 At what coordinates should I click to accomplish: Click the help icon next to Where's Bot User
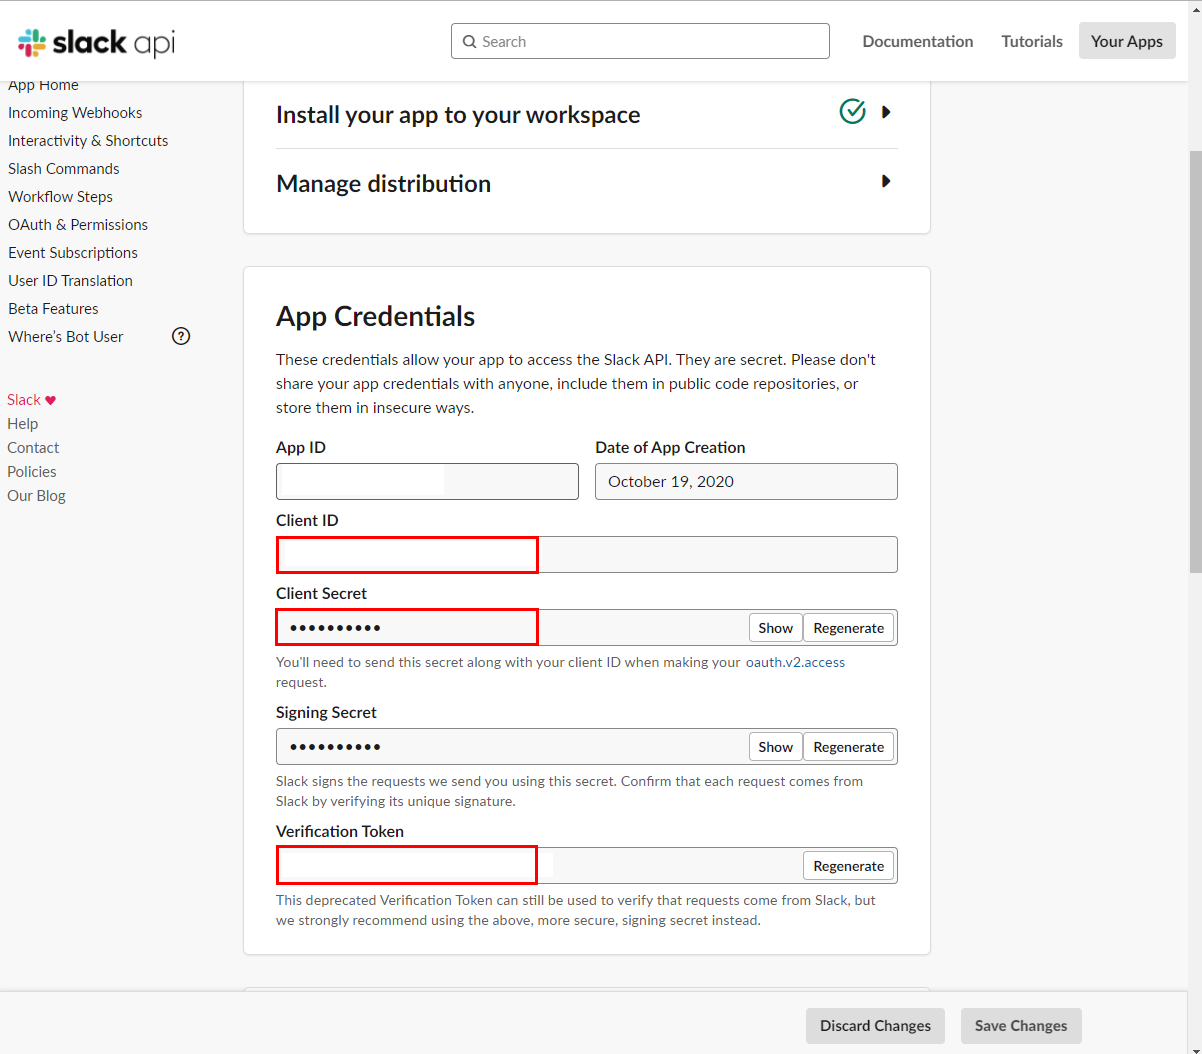tap(181, 336)
